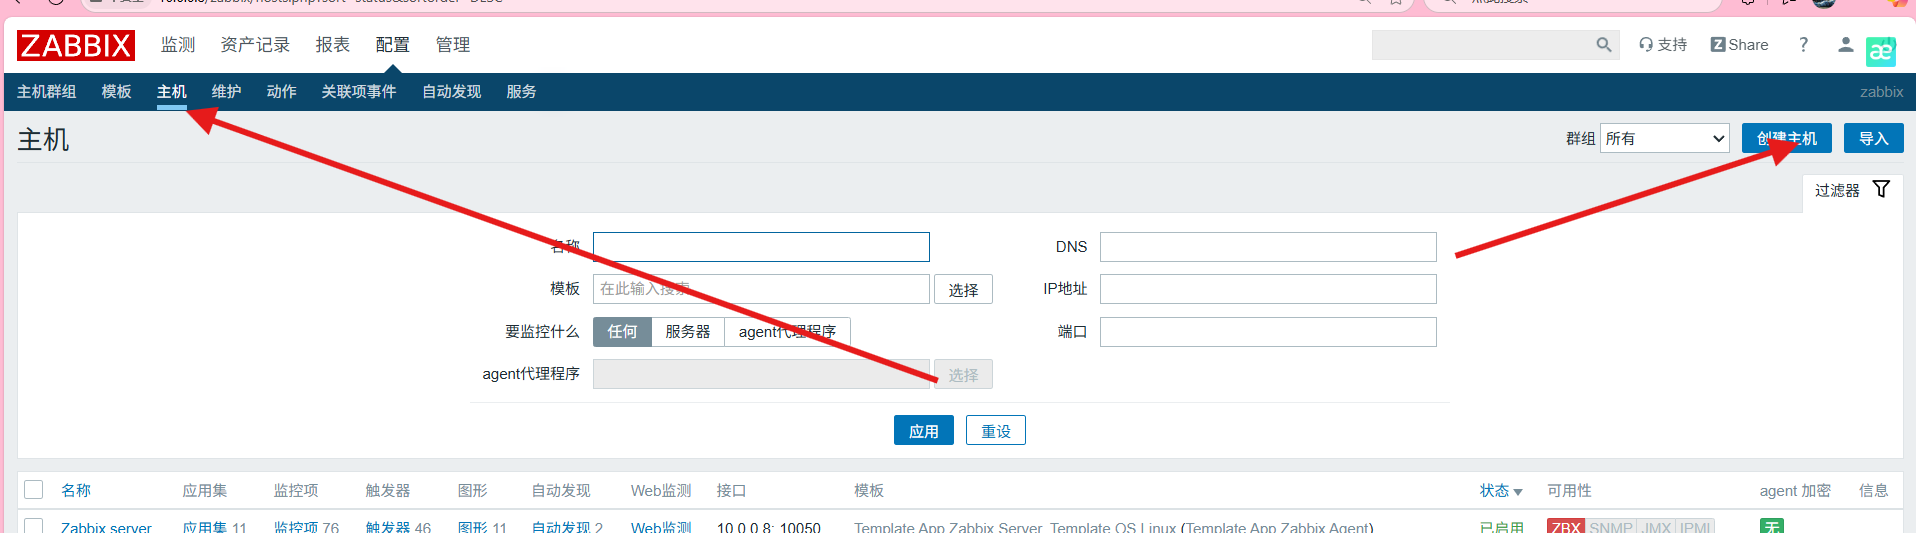1916x533 pixels.
Task: Open 触发器 link for Zabbix server
Action: tap(389, 527)
